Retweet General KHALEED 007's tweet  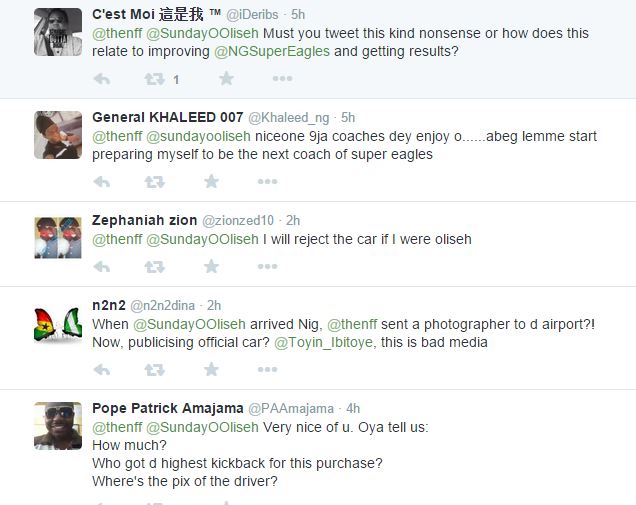[x=154, y=182]
